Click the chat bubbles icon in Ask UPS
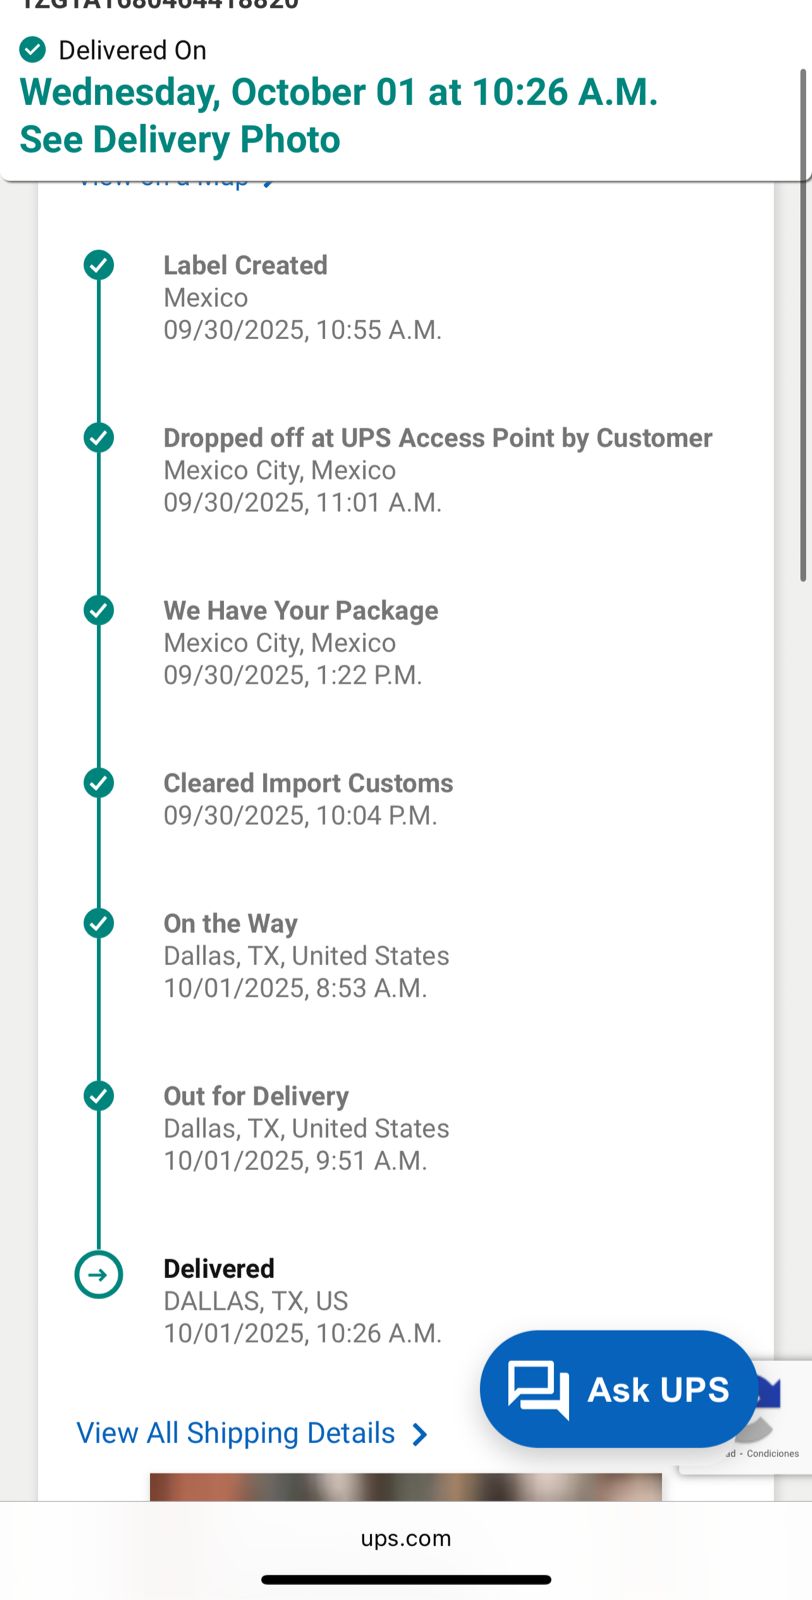 tap(538, 1389)
